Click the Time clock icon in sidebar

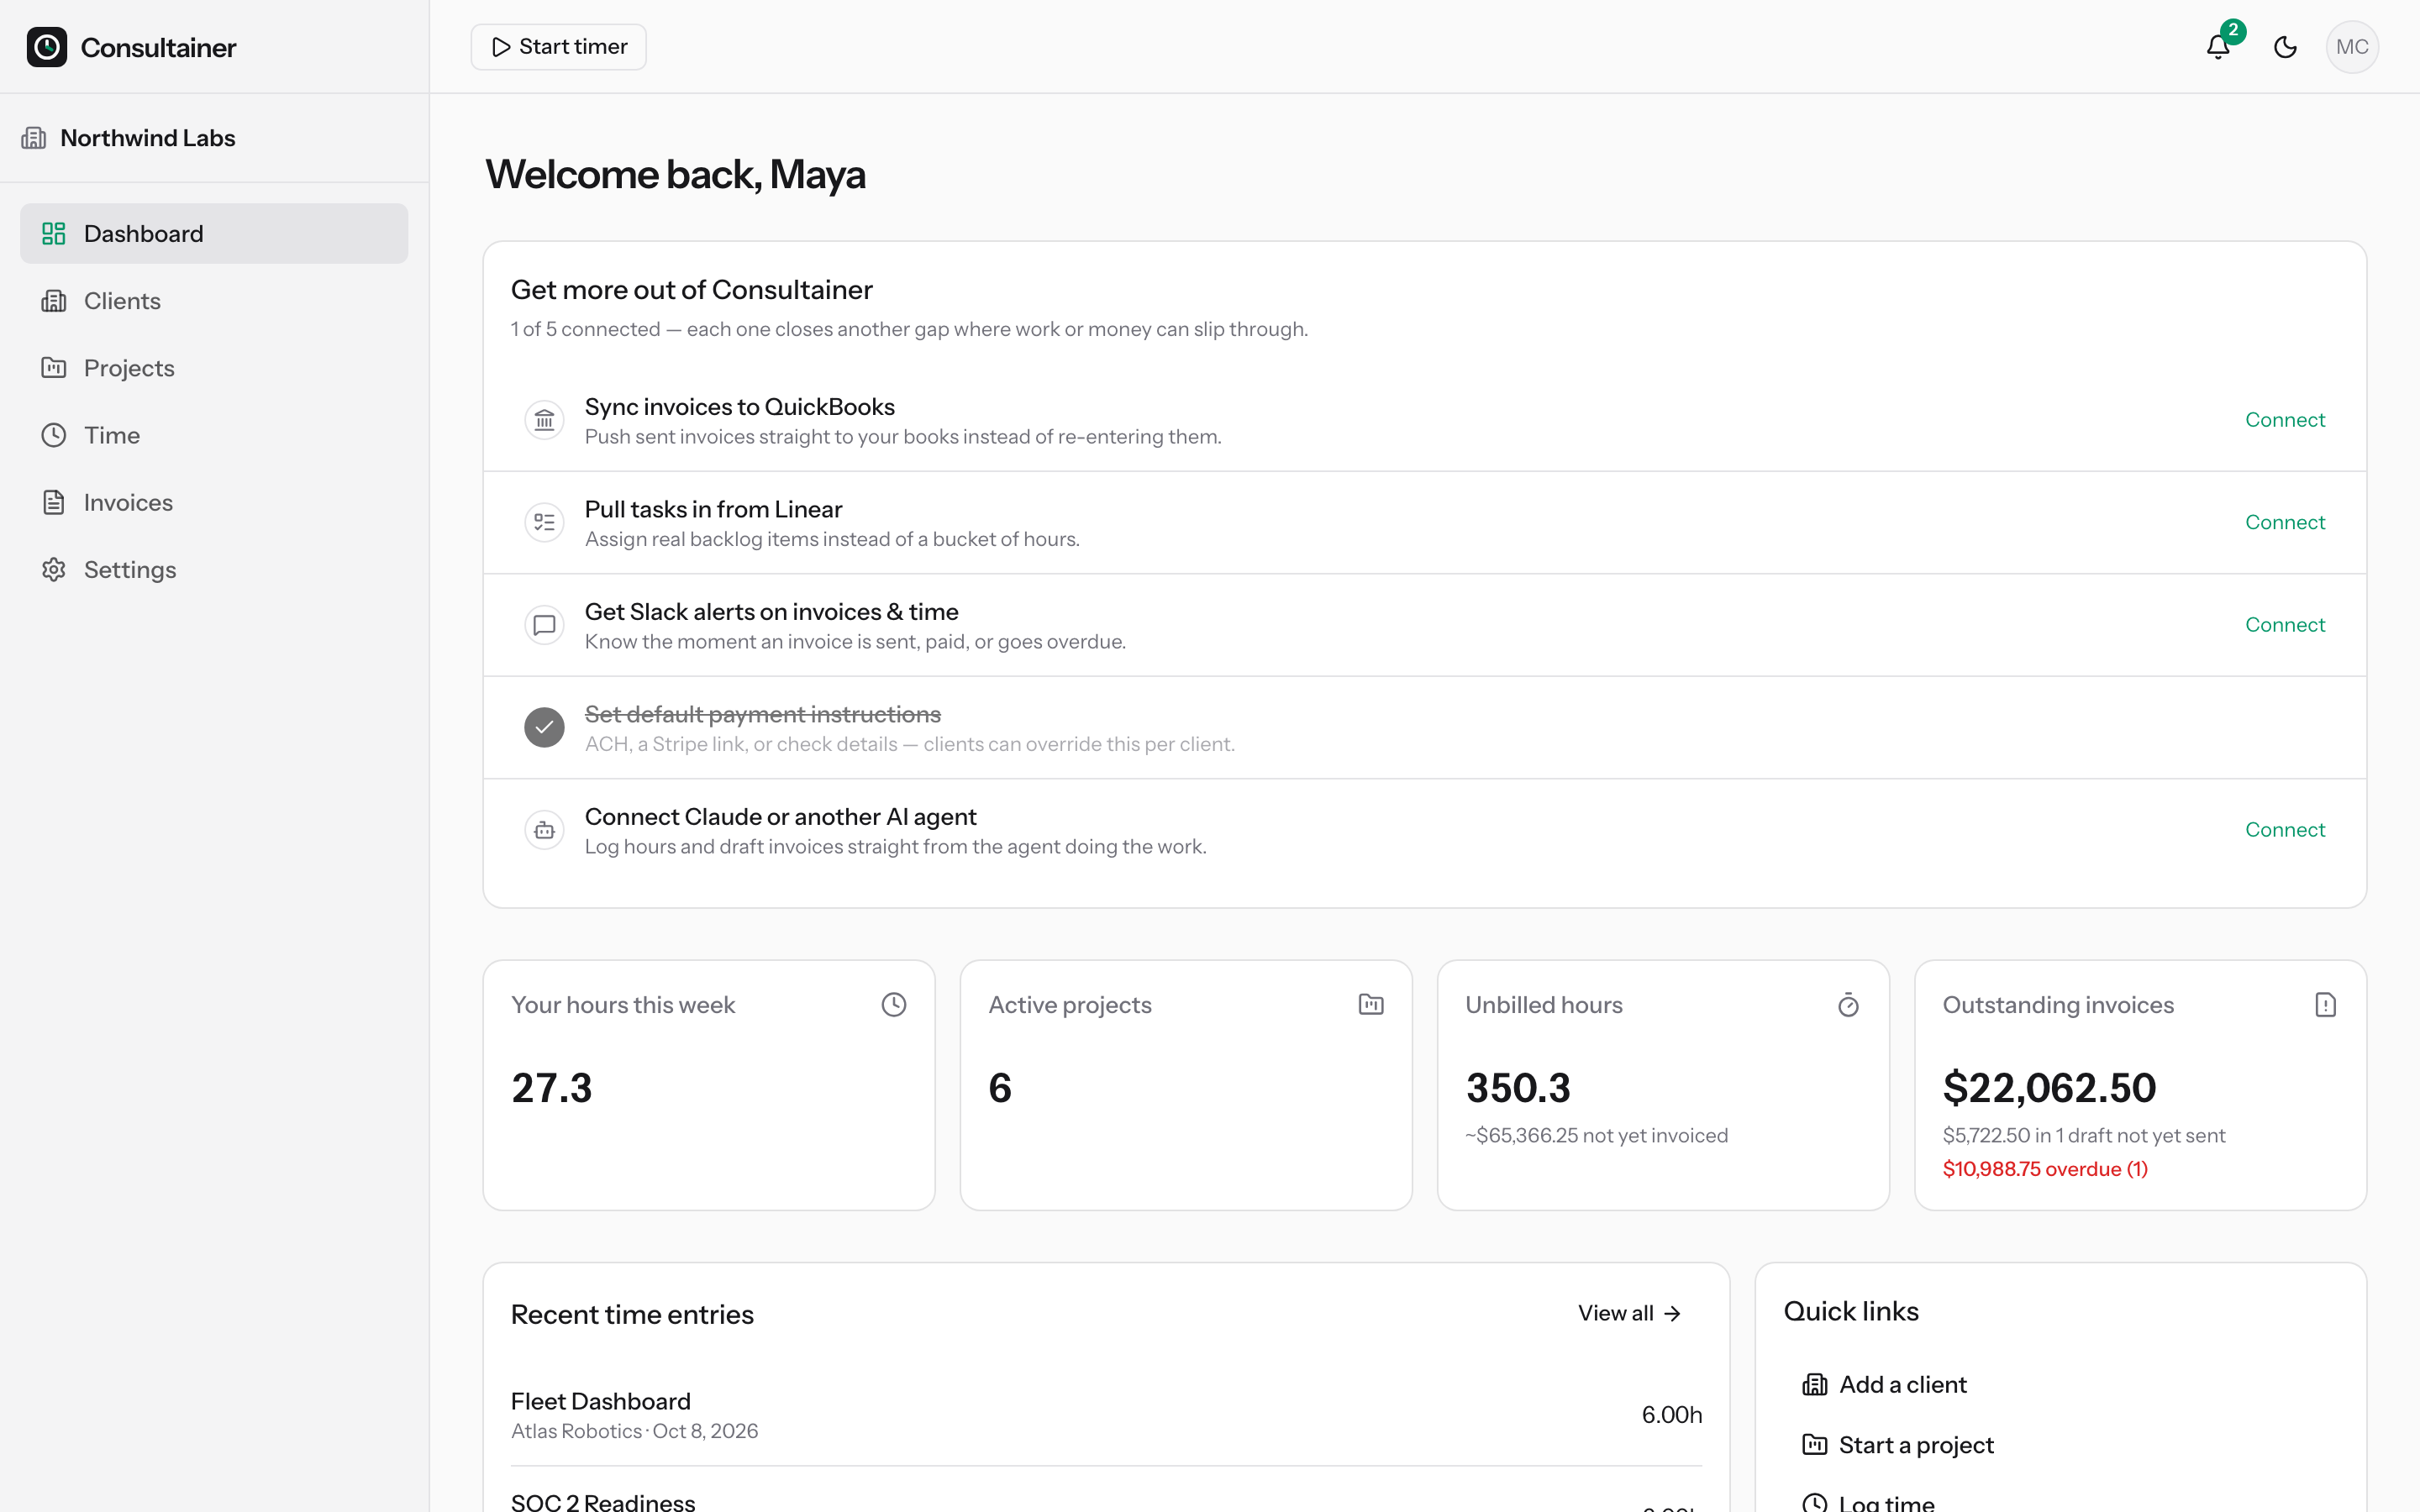point(54,435)
